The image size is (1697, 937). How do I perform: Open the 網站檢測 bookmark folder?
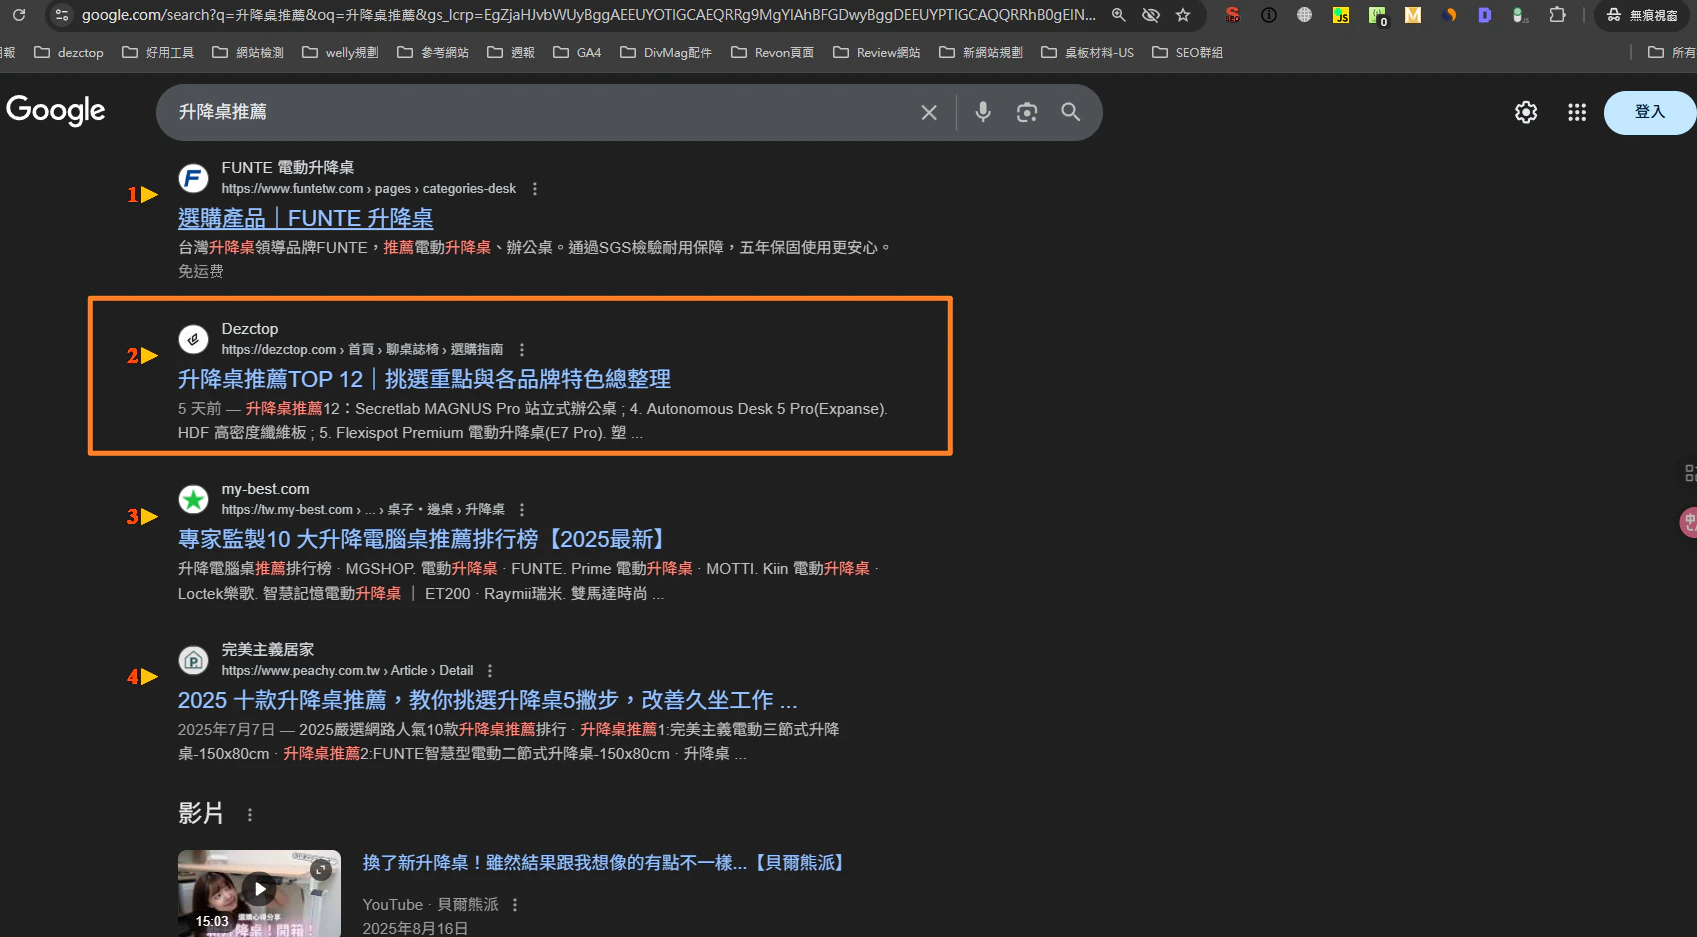(x=248, y=52)
